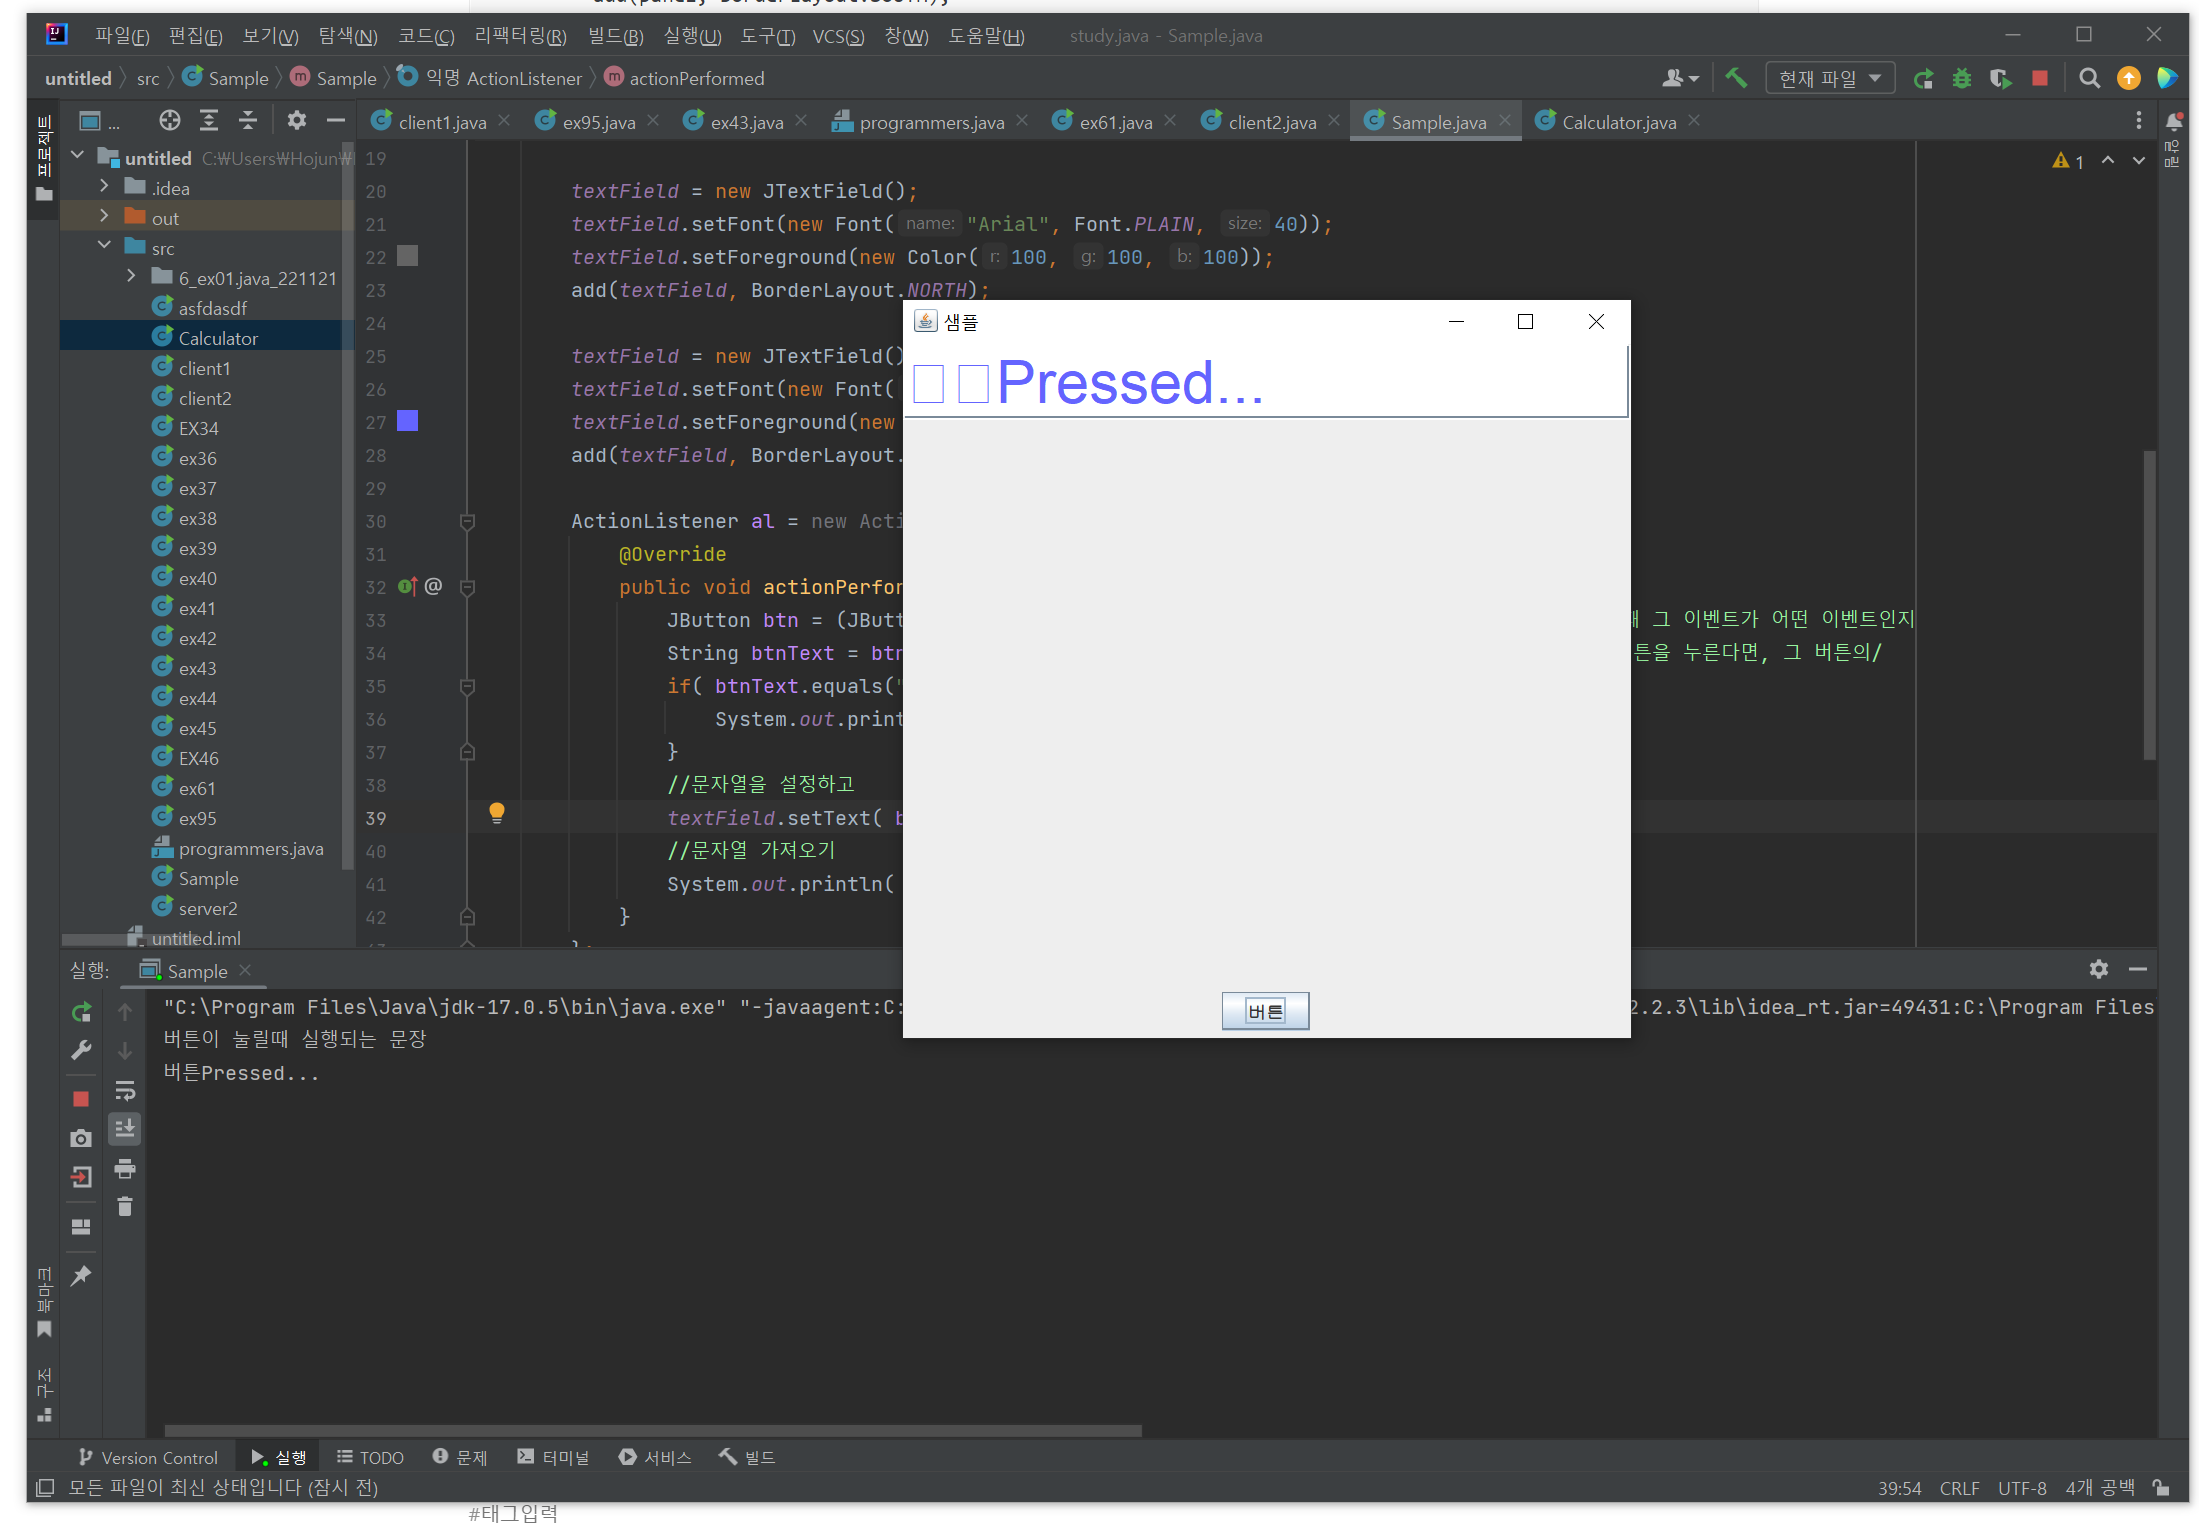The height and width of the screenshot is (1527, 2199).
Task: Open the 터미널 tool window button
Action: pos(553,1457)
